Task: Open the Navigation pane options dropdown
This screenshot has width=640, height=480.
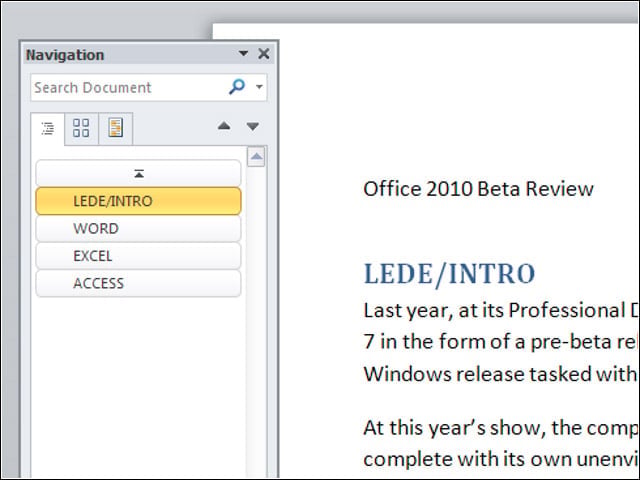Action: coord(243,53)
